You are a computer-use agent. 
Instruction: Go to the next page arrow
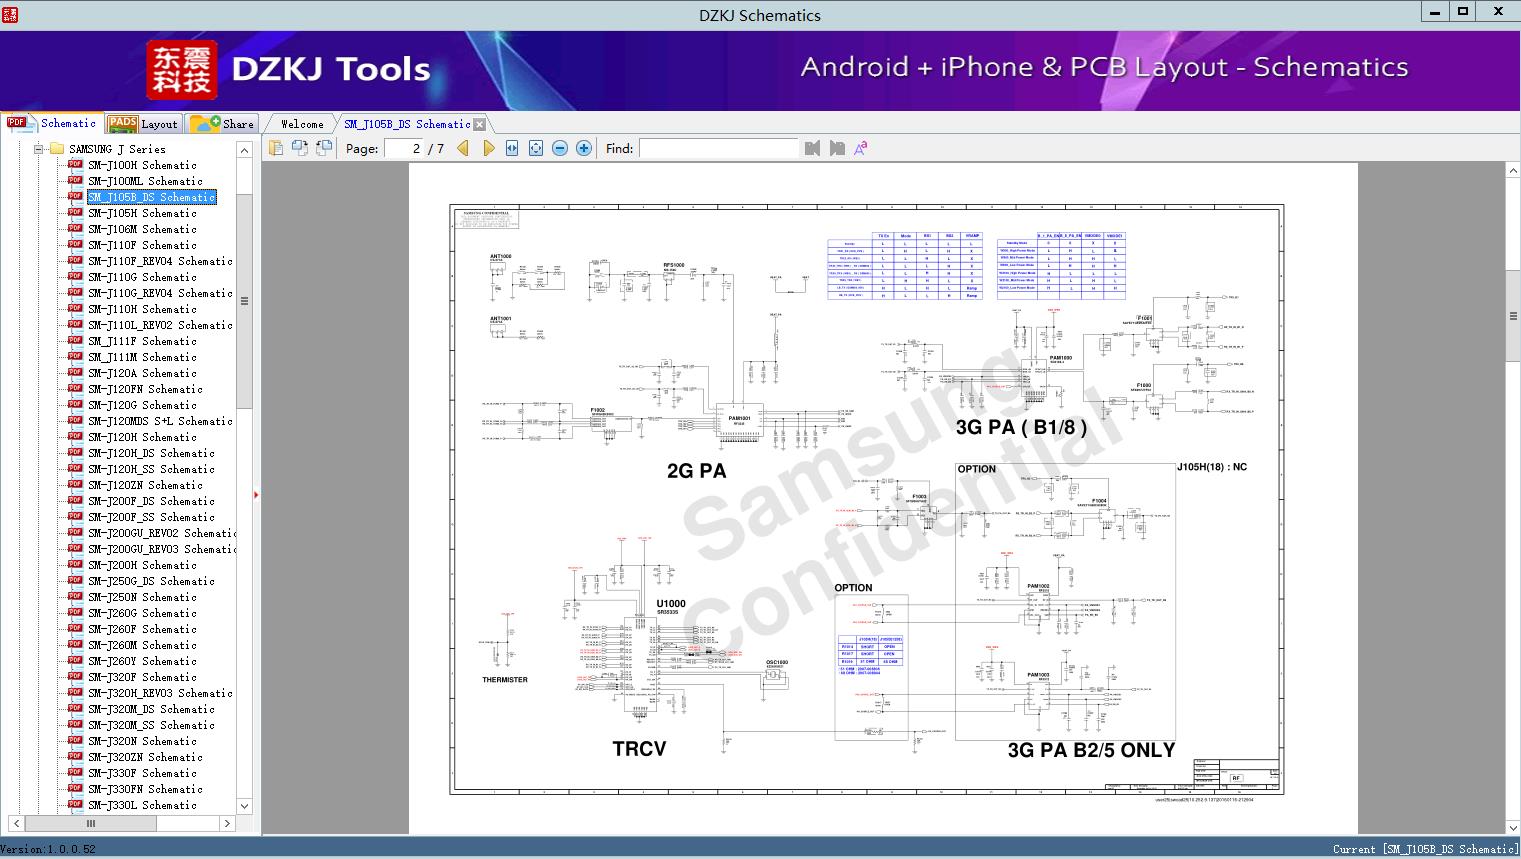pos(488,148)
